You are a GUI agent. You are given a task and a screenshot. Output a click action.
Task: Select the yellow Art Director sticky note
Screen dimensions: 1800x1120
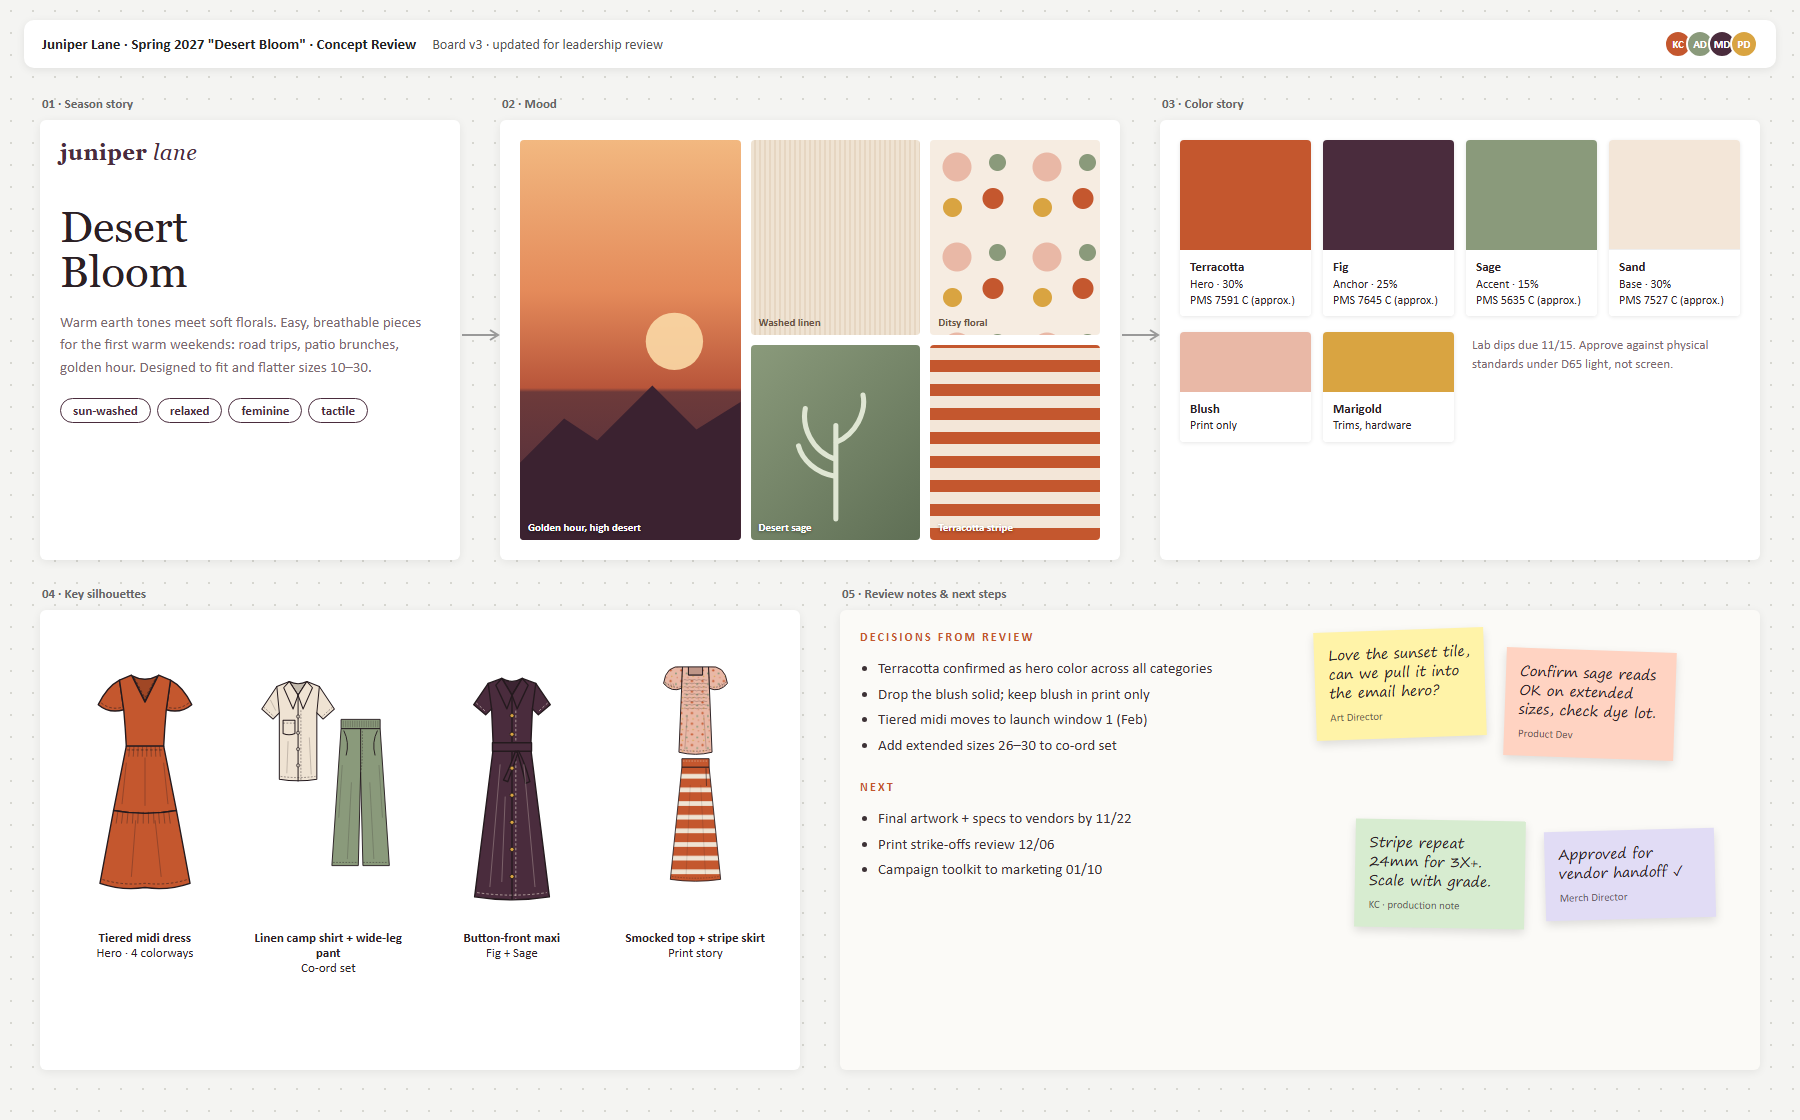(1399, 685)
